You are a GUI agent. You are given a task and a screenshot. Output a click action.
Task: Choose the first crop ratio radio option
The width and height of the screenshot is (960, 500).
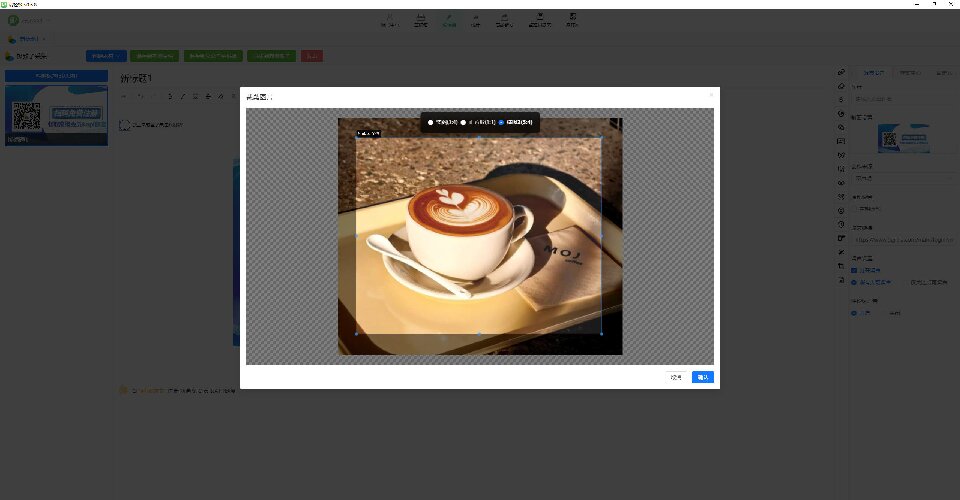(430, 122)
